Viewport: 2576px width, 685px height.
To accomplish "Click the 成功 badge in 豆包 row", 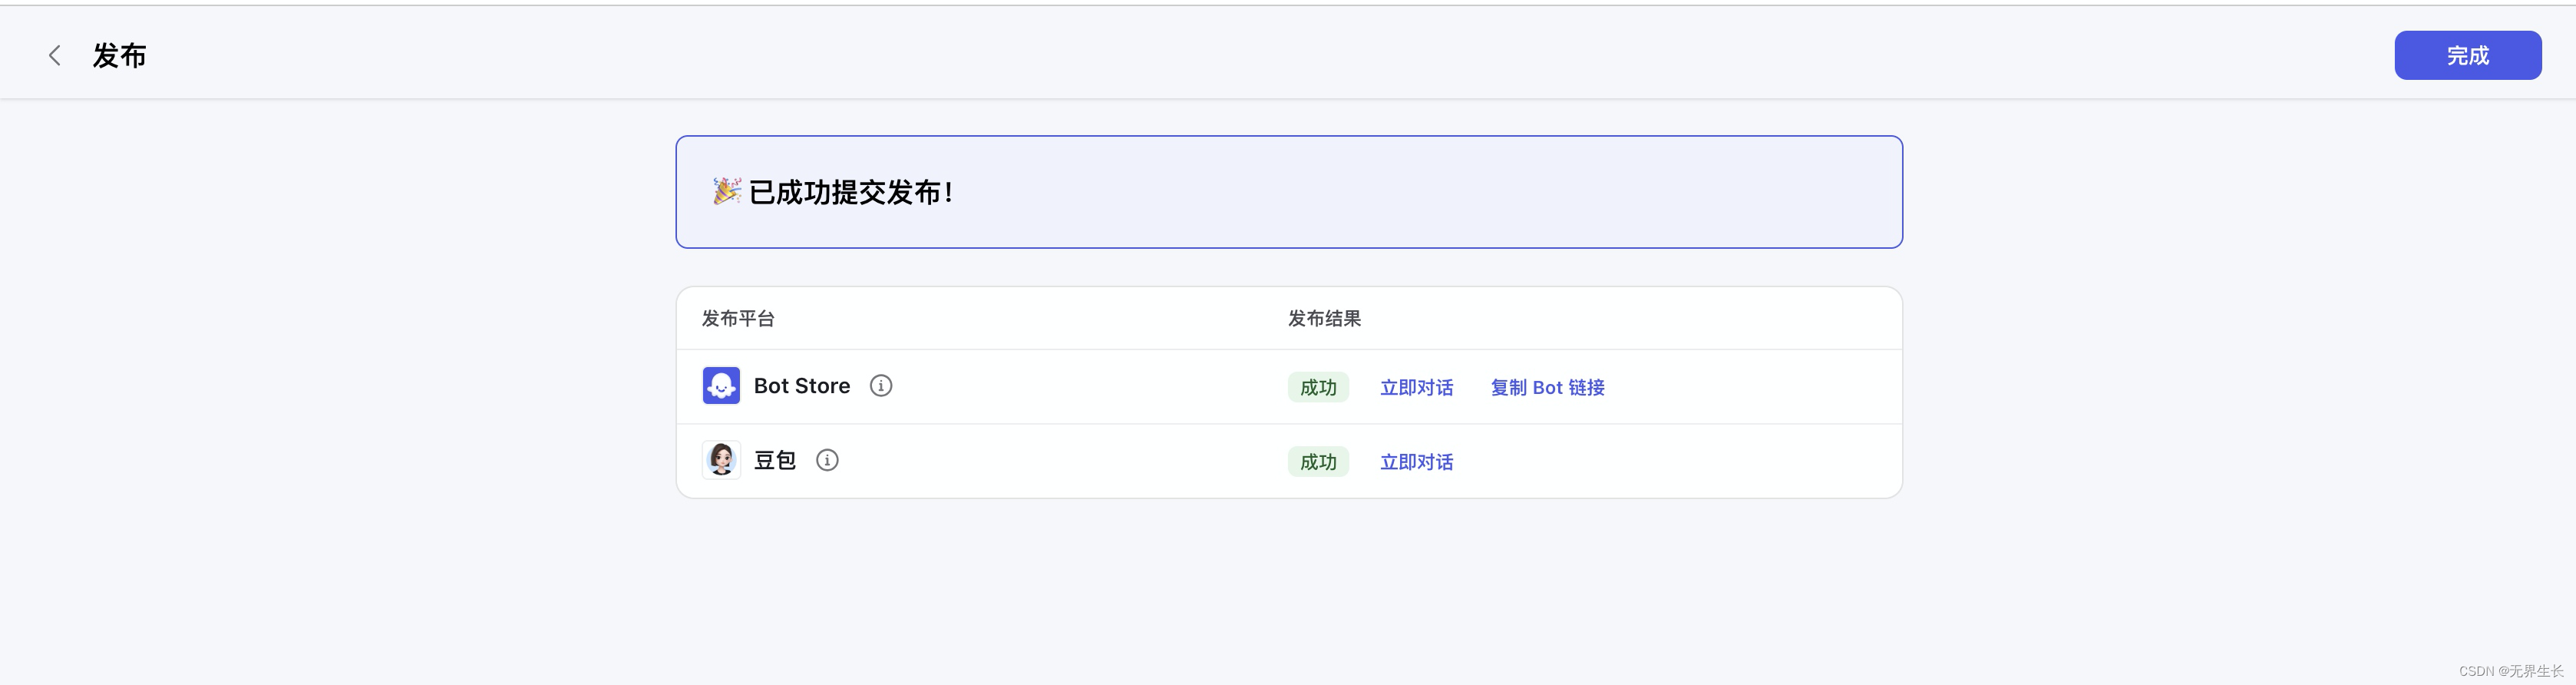I will coord(1318,462).
